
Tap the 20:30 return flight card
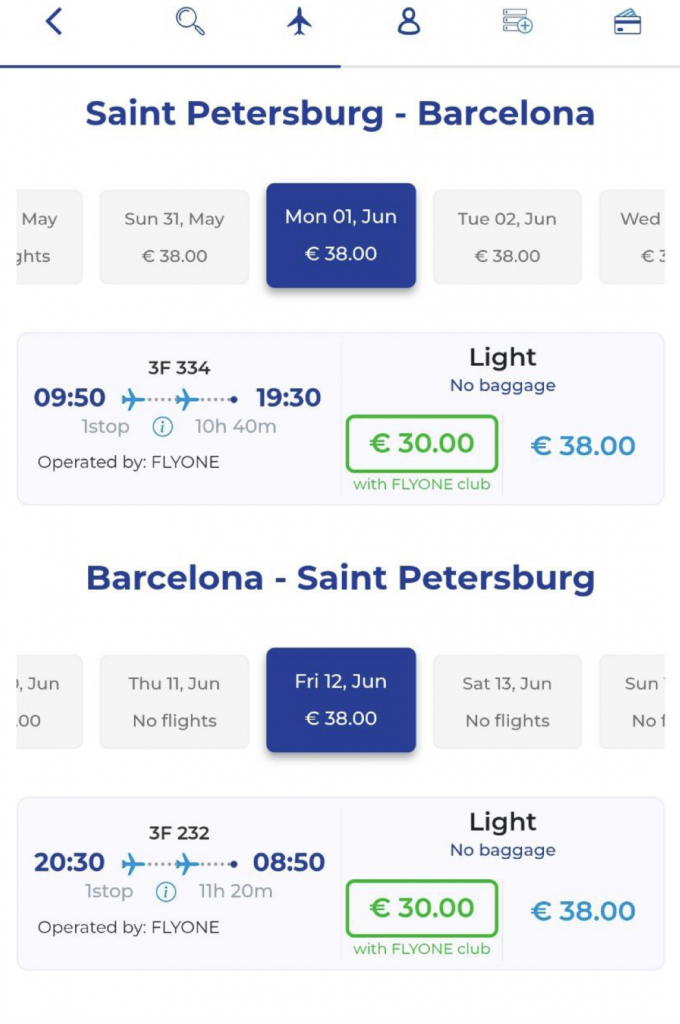click(178, 882)
